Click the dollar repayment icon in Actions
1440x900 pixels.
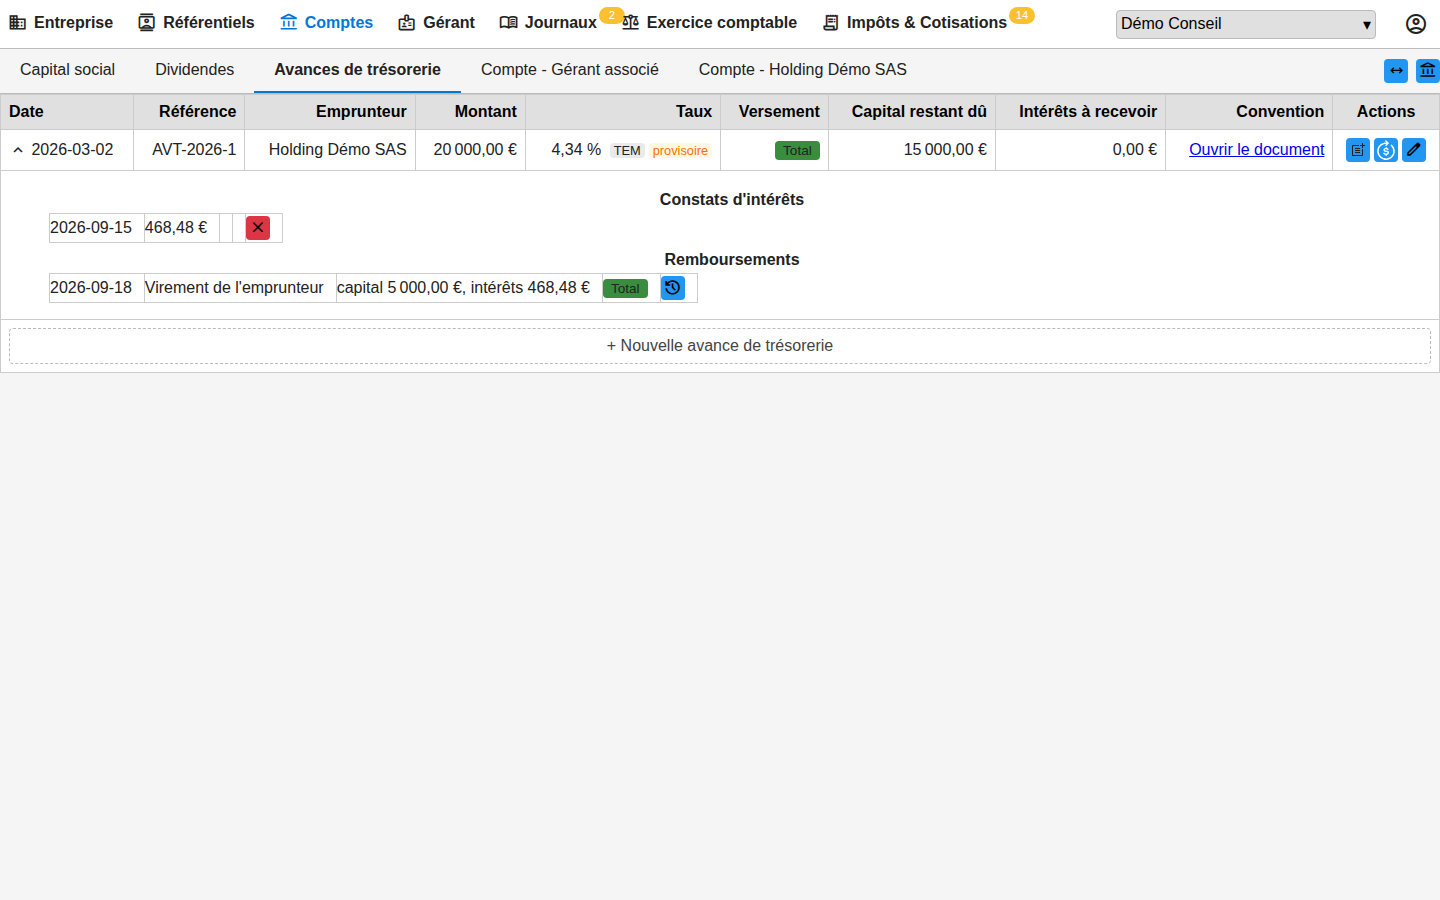[x=1386, y=150]
